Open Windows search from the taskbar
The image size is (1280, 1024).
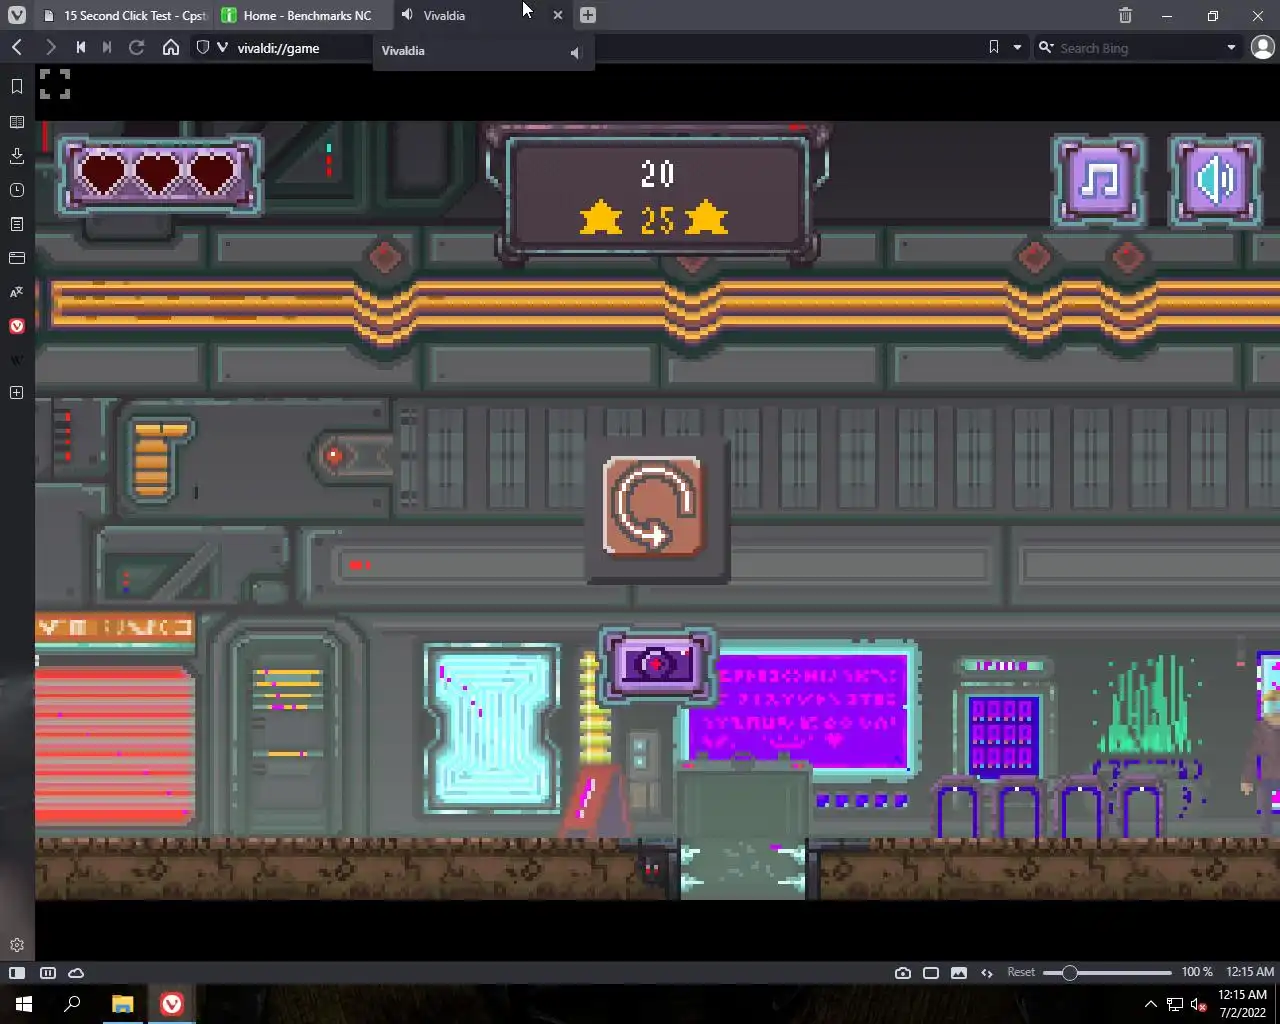[72, 1004]
